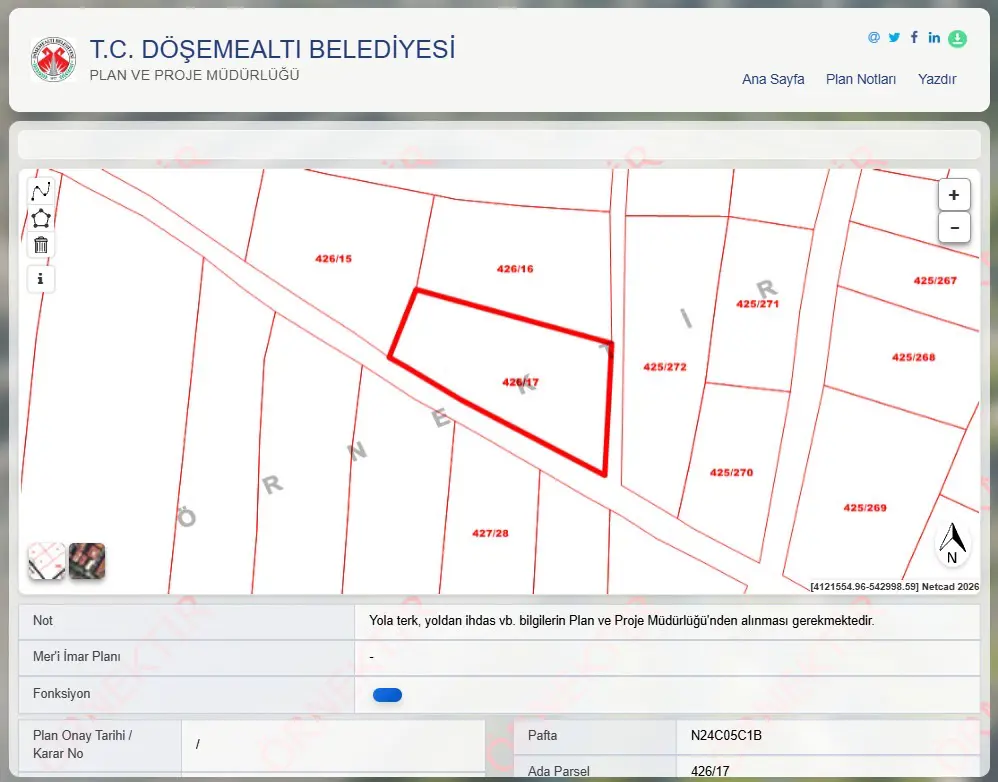Click the trash icon to delete drawings
This screenshot has height=782, width=998.
click(41, 244)
